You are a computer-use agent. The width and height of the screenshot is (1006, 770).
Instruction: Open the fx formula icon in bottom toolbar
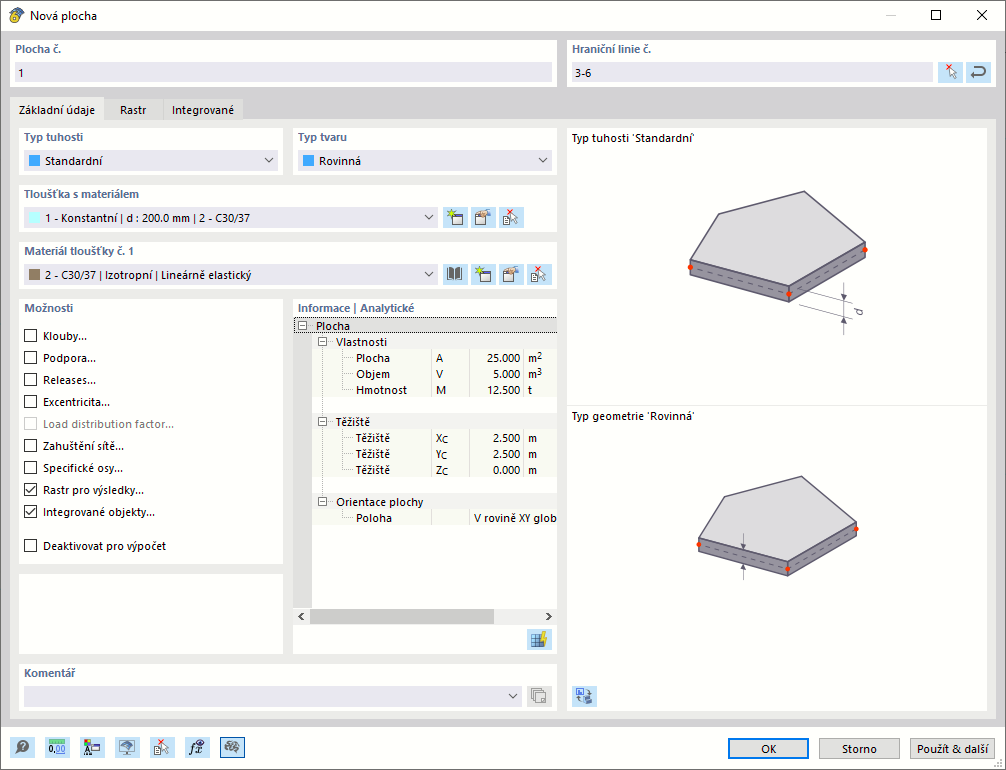pos(197,748)
